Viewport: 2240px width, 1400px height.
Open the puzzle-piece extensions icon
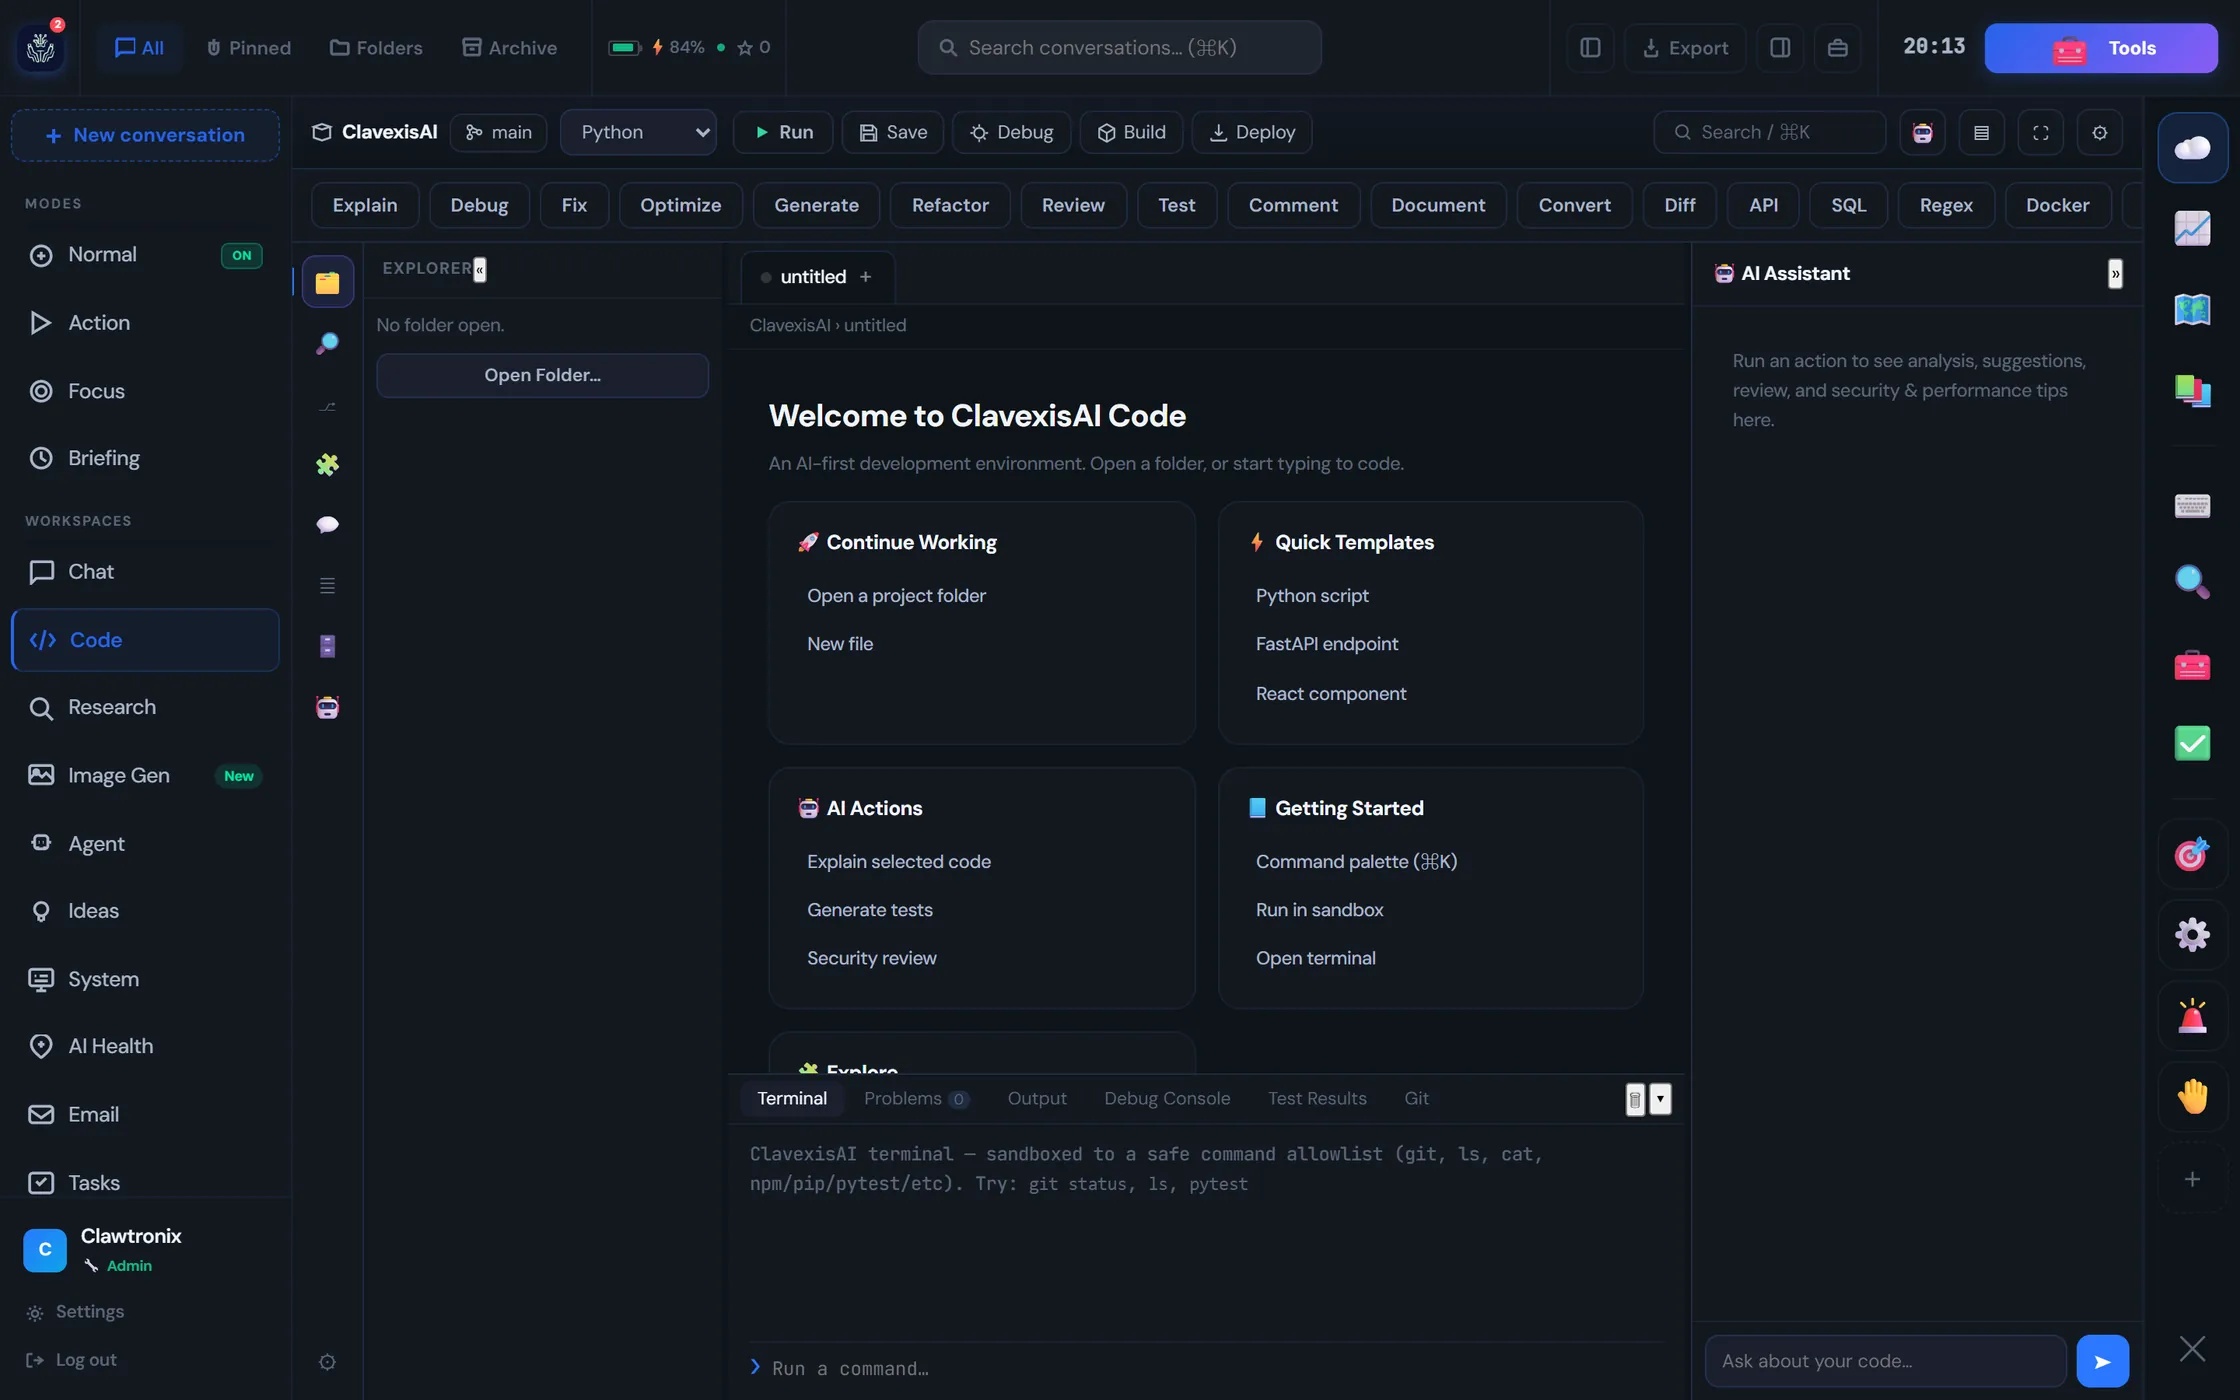[x=327, y=464]
